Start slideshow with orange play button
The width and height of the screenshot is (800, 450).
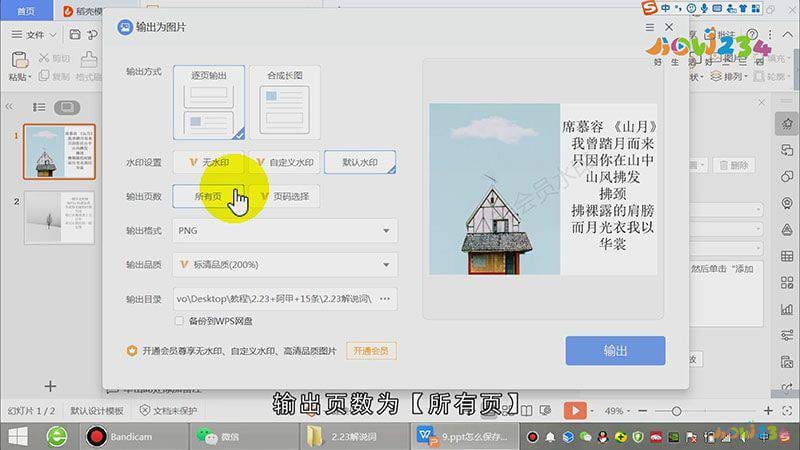coord(575,410)
